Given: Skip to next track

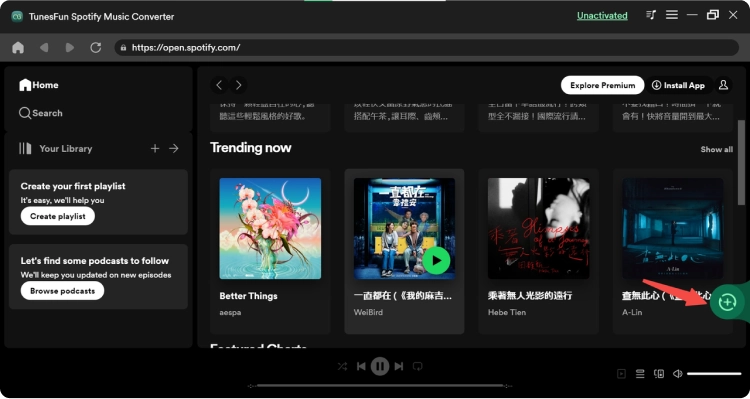Looking at the screenshot, I should pyautogui.click(x=399, y=366).
